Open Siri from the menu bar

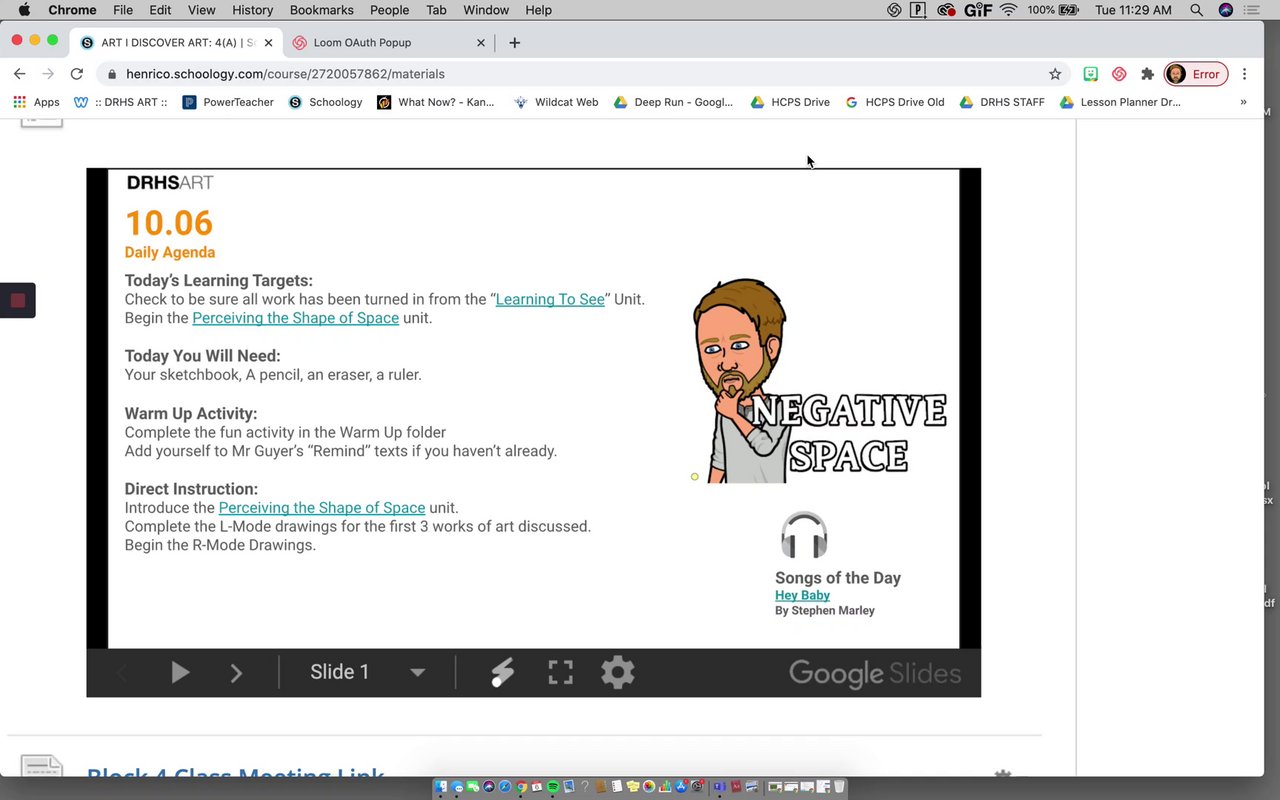(x=1226, y=10)
